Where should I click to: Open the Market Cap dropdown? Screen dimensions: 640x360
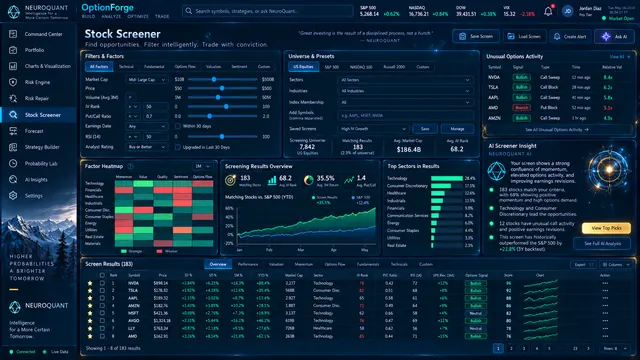click(x=147, y=80)
